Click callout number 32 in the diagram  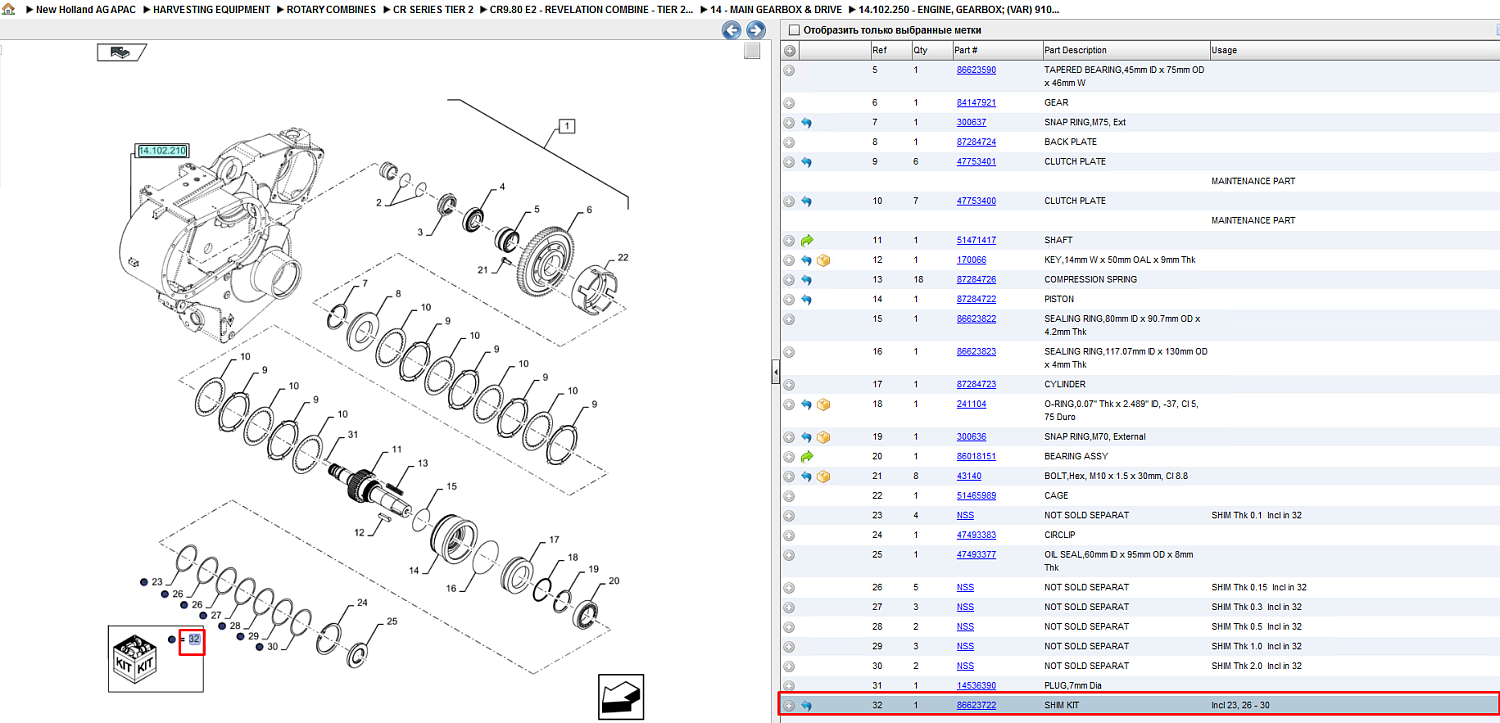pos(194,638)
